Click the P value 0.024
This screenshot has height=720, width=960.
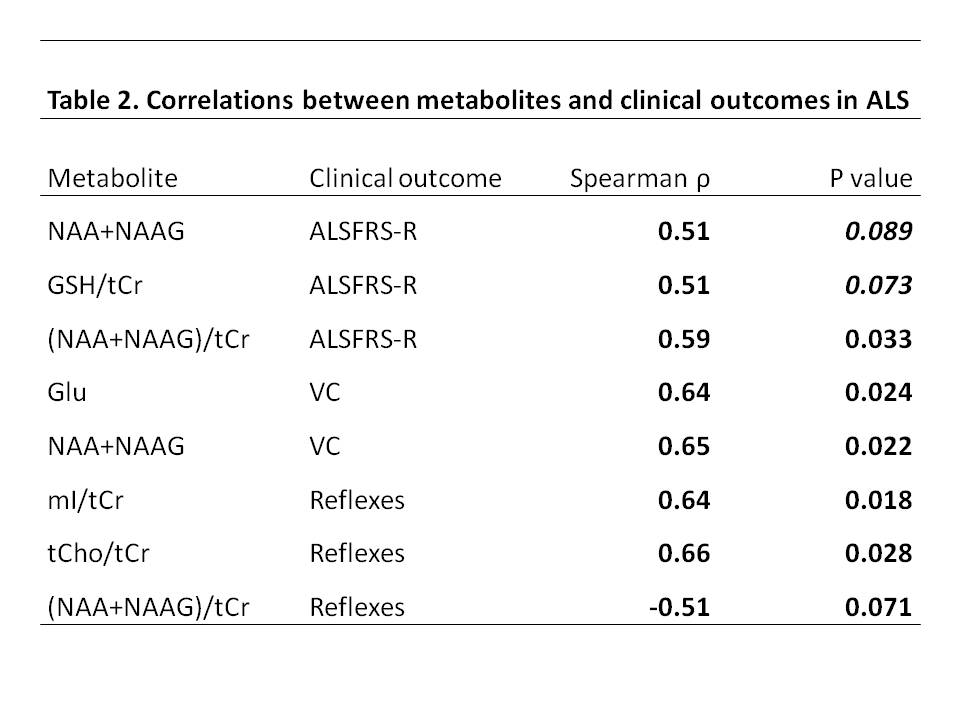pos(878,393)
